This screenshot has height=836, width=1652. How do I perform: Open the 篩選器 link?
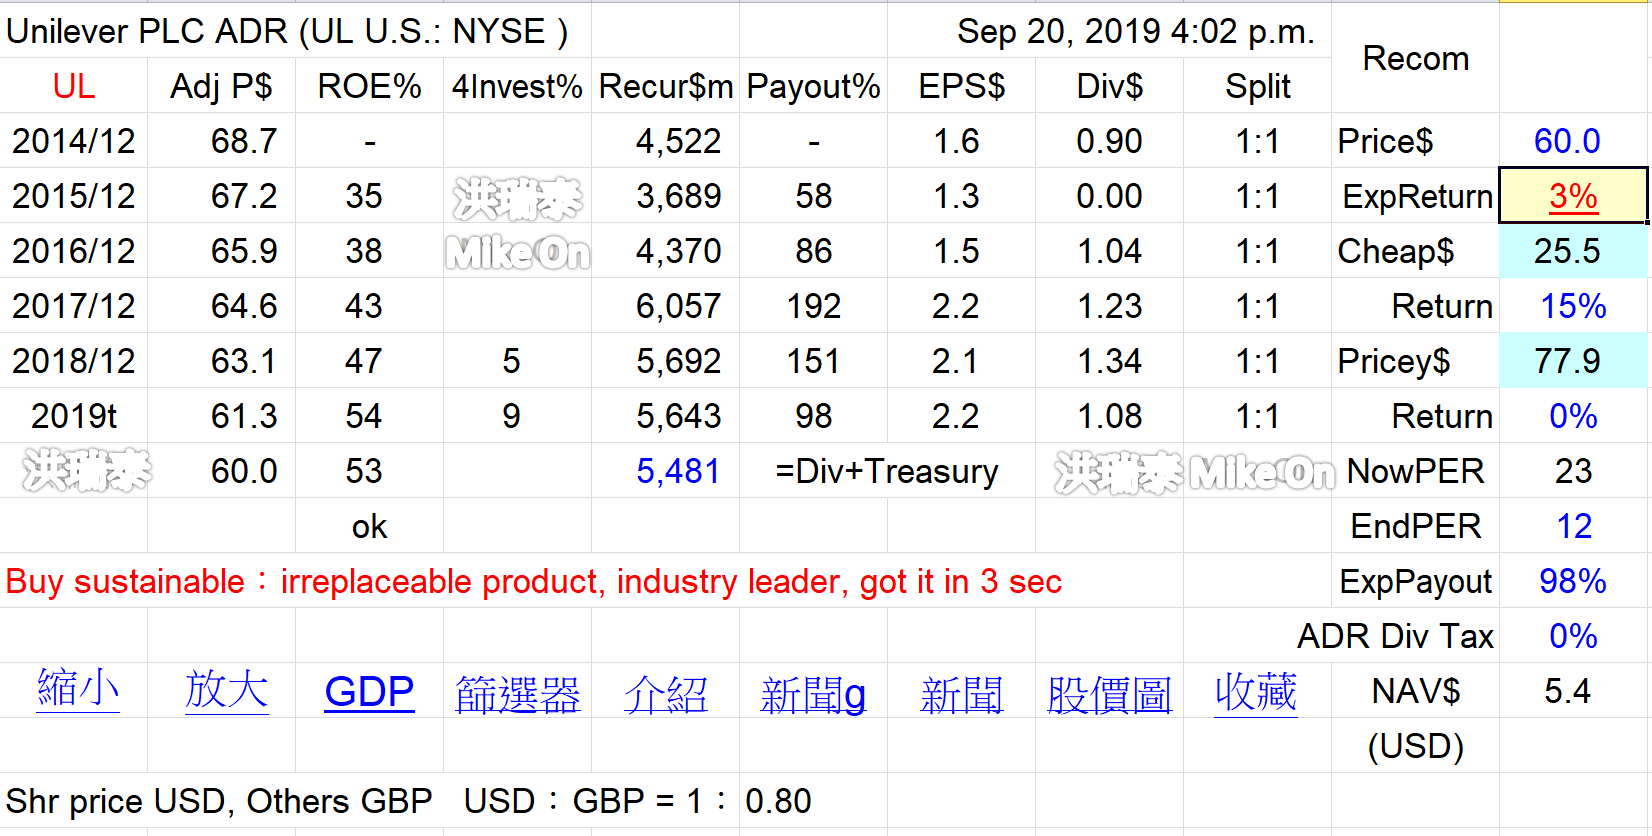(517, 694)
